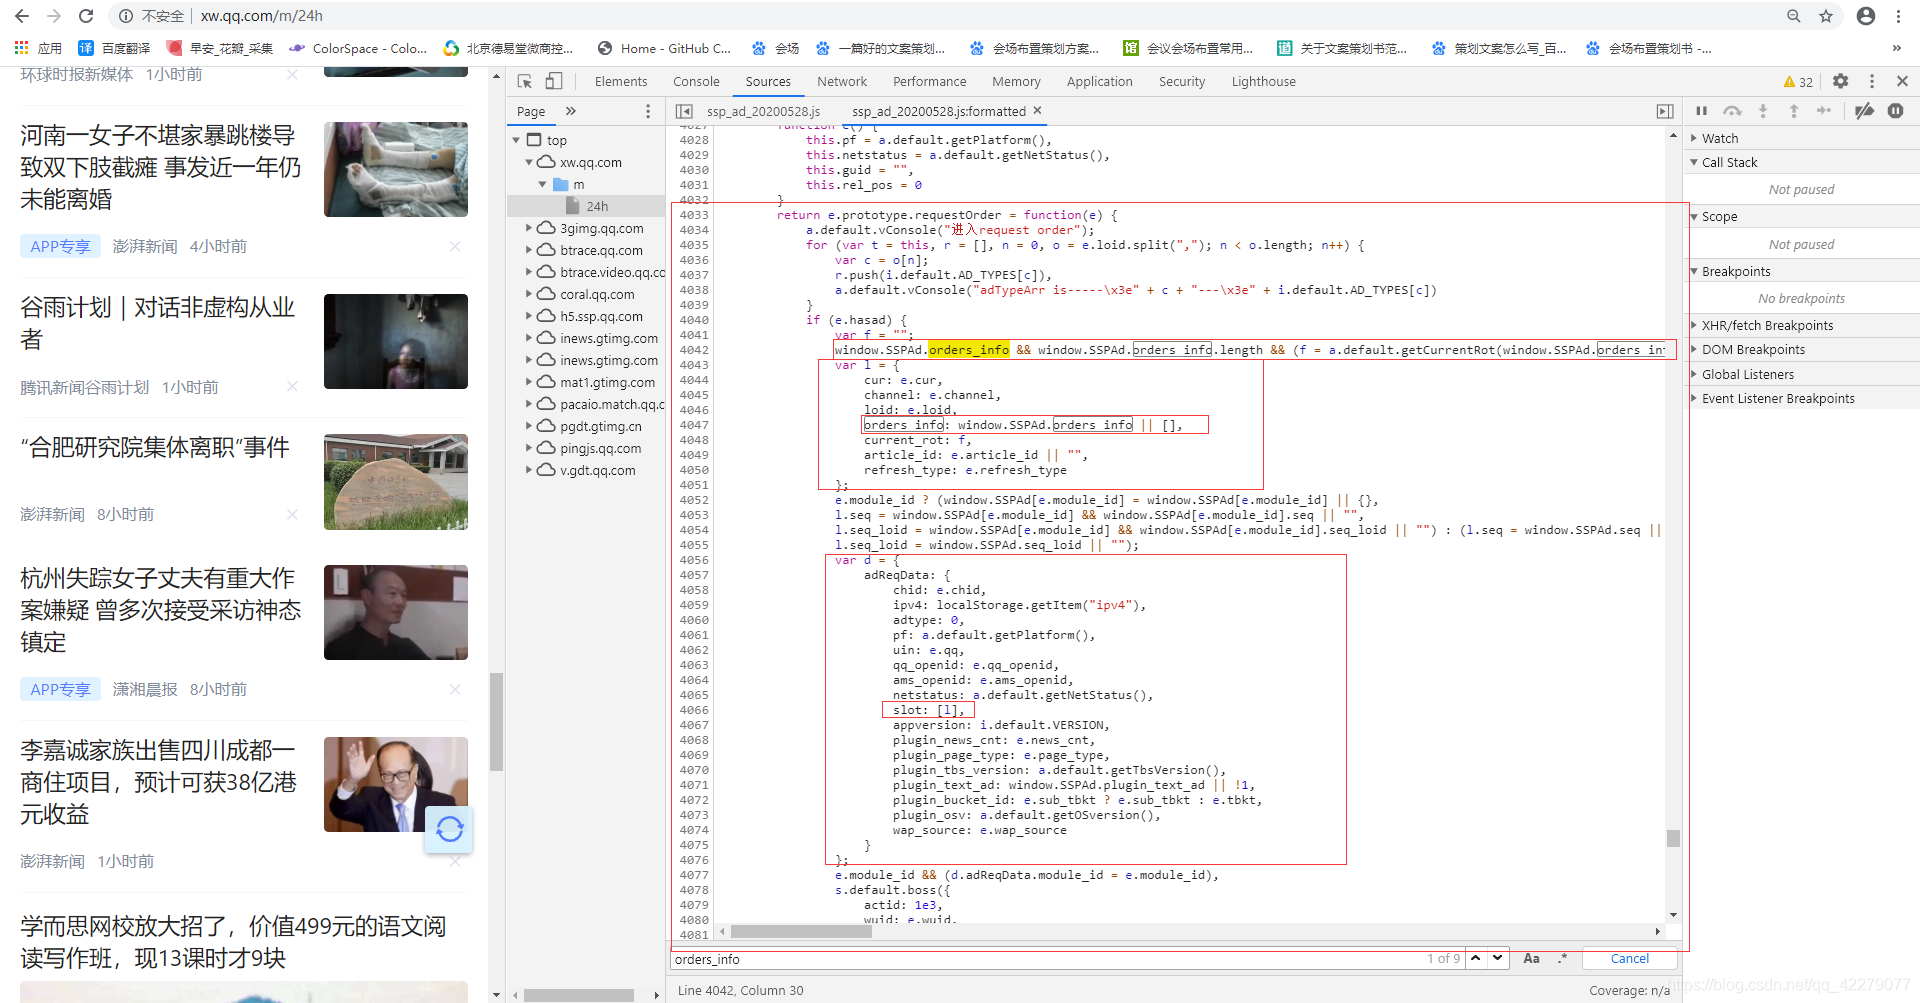Expand the 3gimg.qq.com domain node
Screen dimensions: 1920x1003
tap(529, 228)
